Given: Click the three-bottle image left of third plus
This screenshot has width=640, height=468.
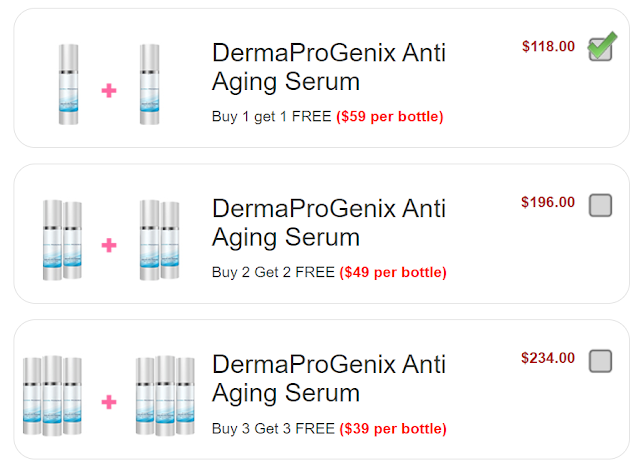Looking at the screenshot, I should coord(52,396).
